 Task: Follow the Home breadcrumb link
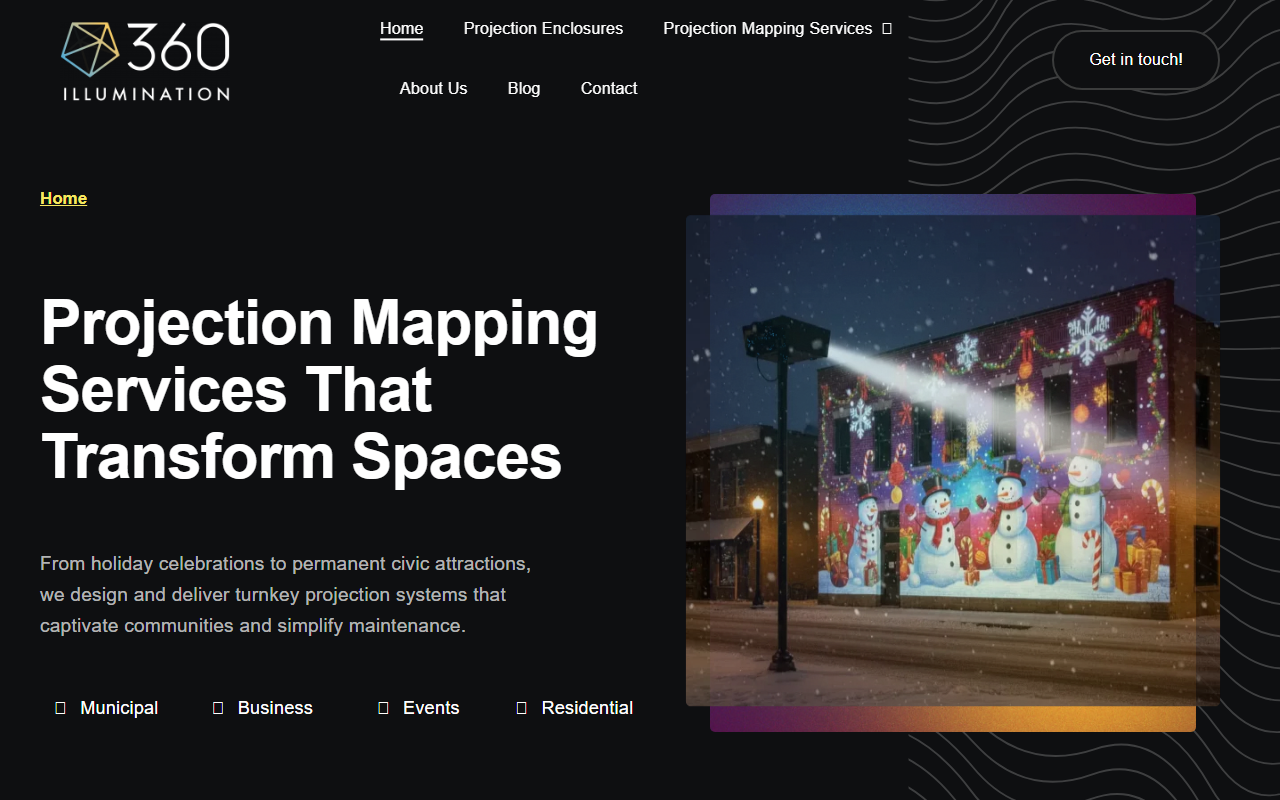point(63,198)
